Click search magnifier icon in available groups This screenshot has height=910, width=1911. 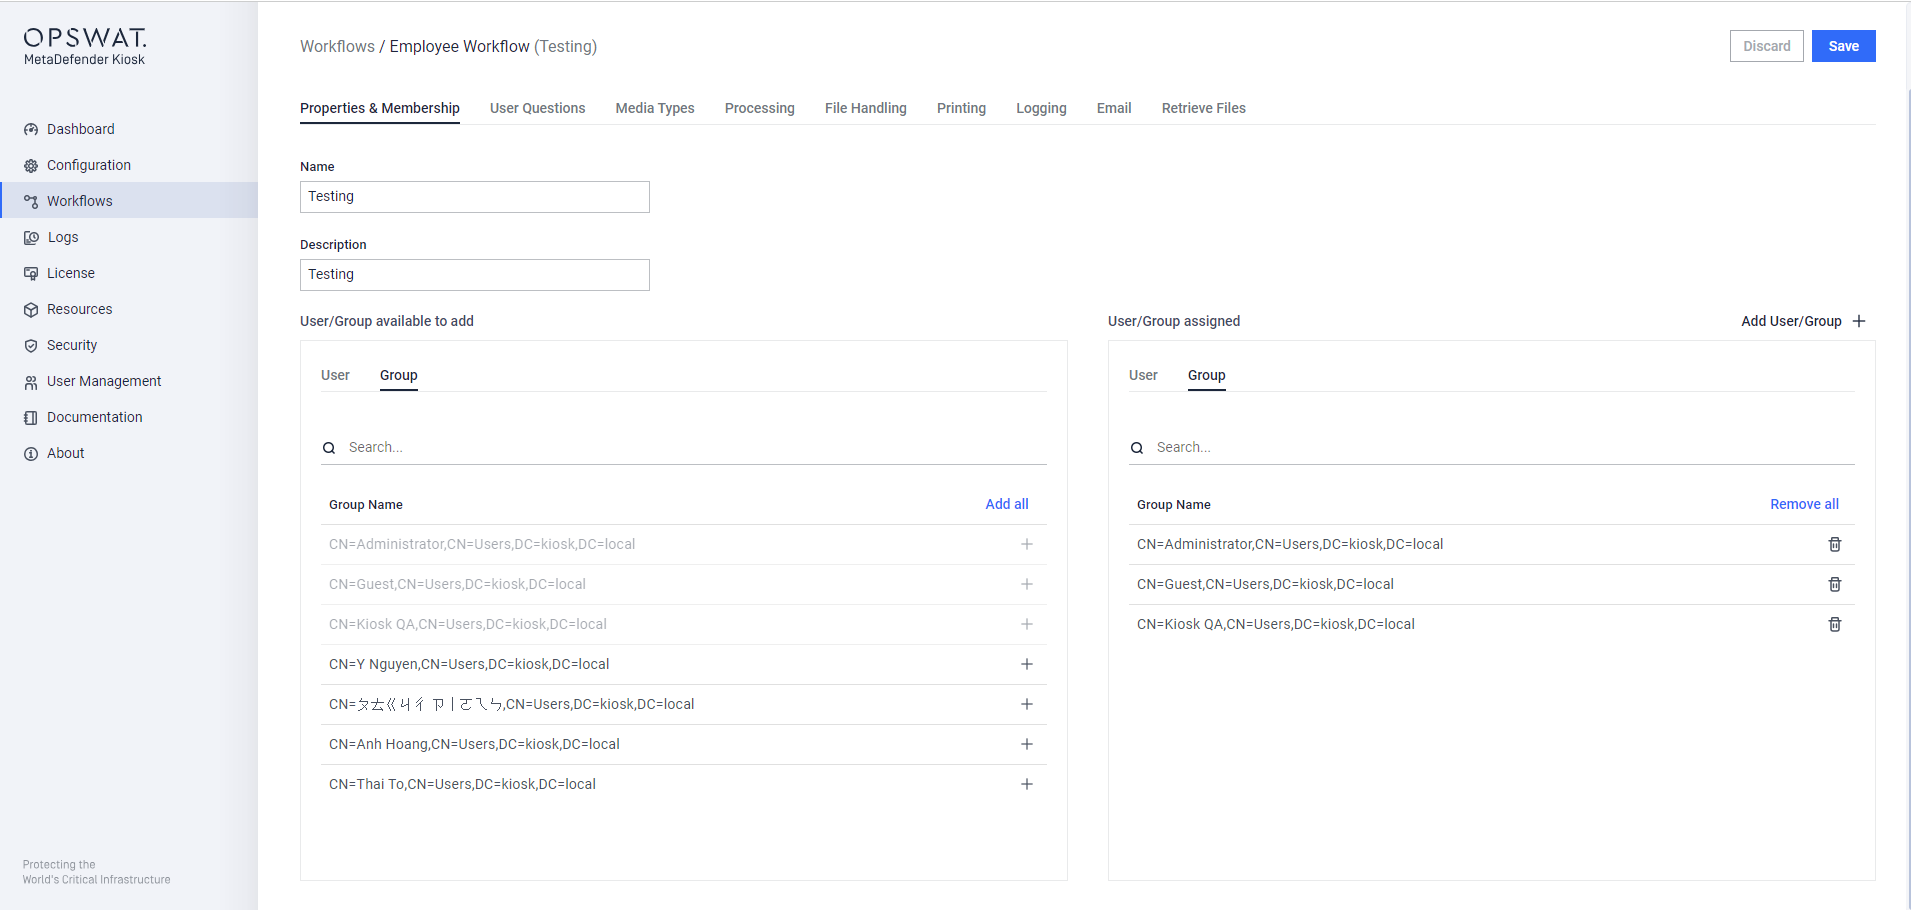click(x=329, y=448)
